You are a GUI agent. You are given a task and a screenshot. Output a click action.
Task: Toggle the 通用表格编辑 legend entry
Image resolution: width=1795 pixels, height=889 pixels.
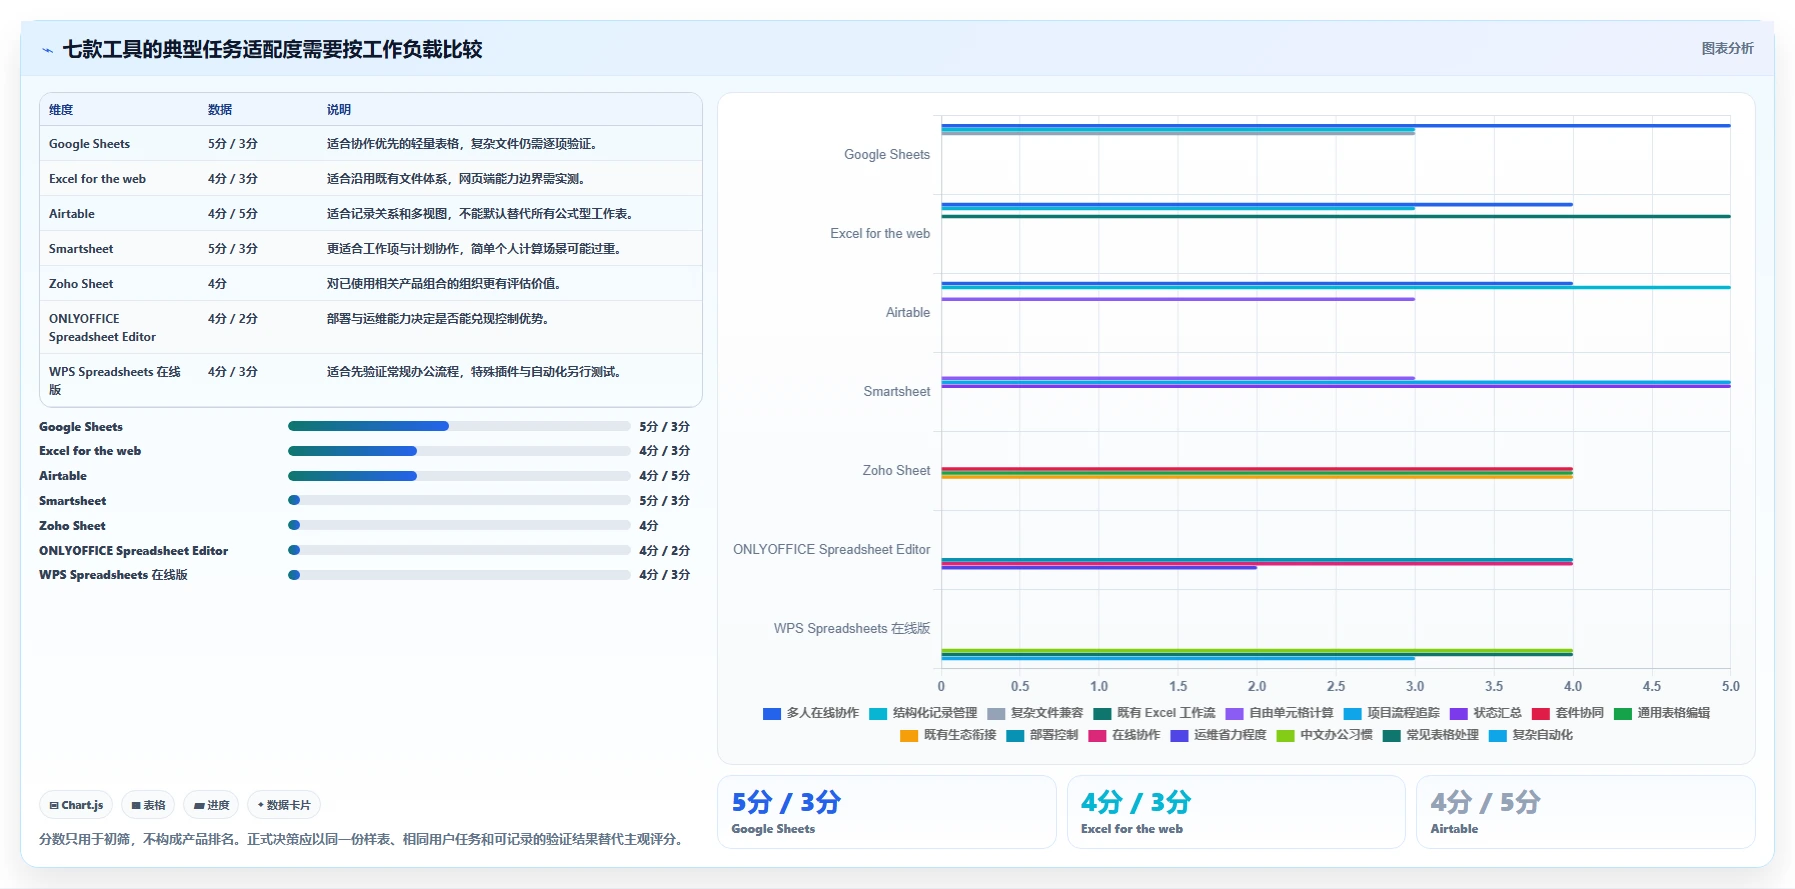tap(1662, 713)
